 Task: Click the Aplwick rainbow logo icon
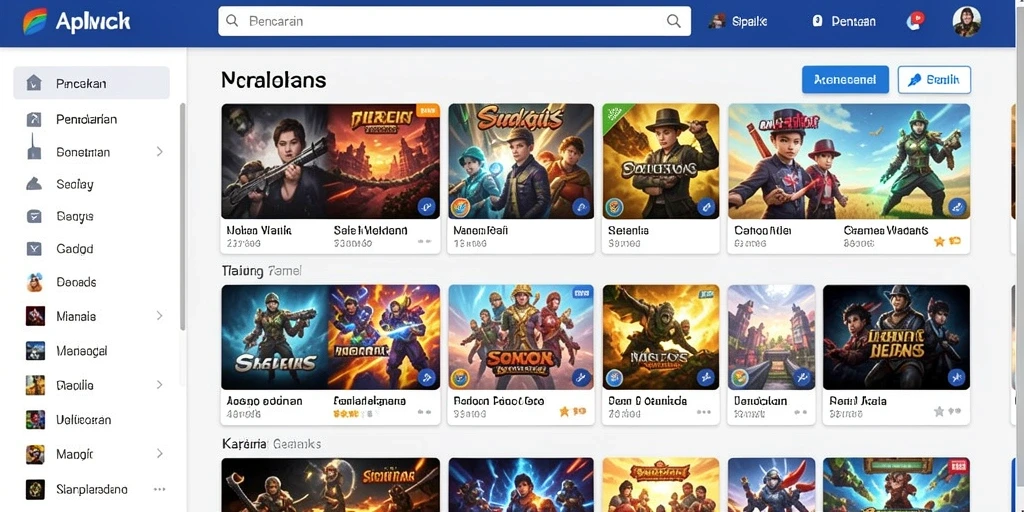[x=35, y=22]
